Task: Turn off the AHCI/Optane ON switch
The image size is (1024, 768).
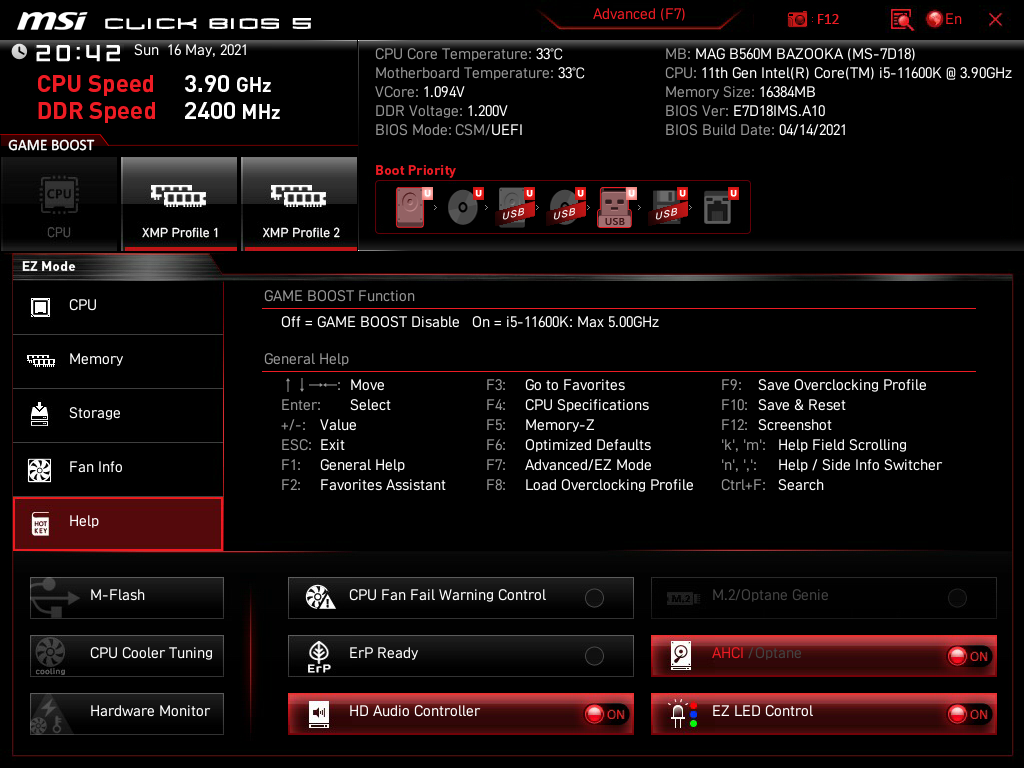Action: [969, 656]
